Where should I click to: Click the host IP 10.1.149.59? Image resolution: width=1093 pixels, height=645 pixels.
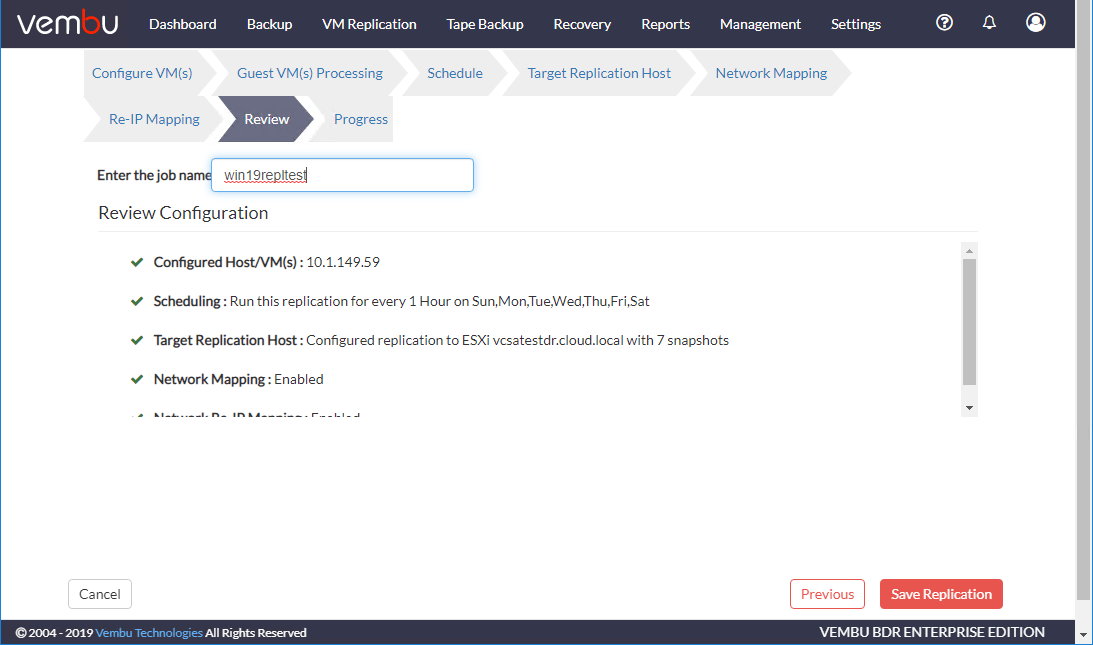click(x=343, y=262)
